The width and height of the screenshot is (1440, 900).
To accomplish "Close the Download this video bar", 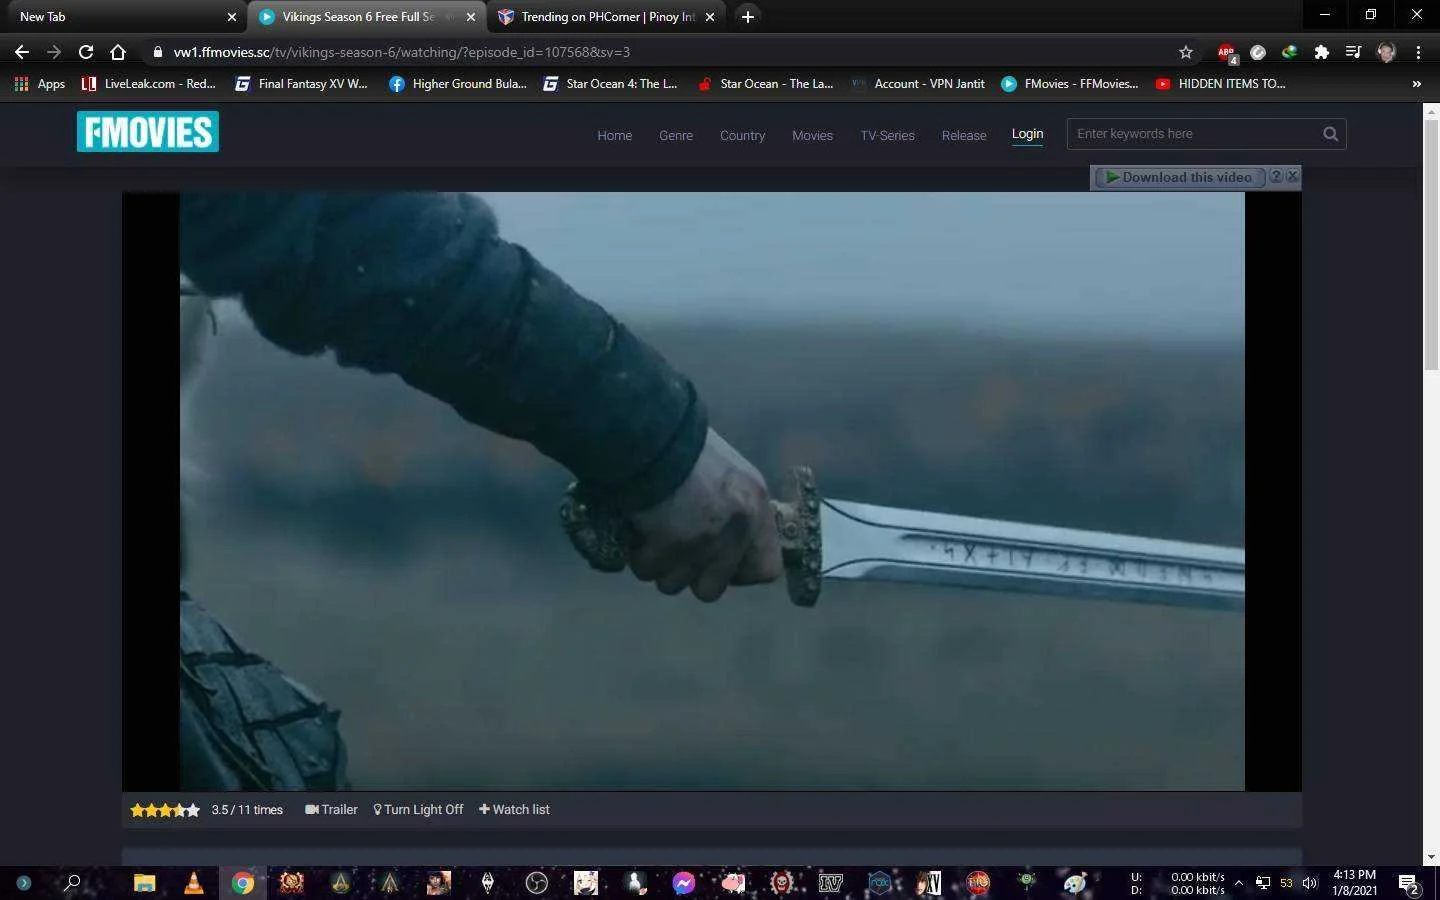I will pos(1293,176).
